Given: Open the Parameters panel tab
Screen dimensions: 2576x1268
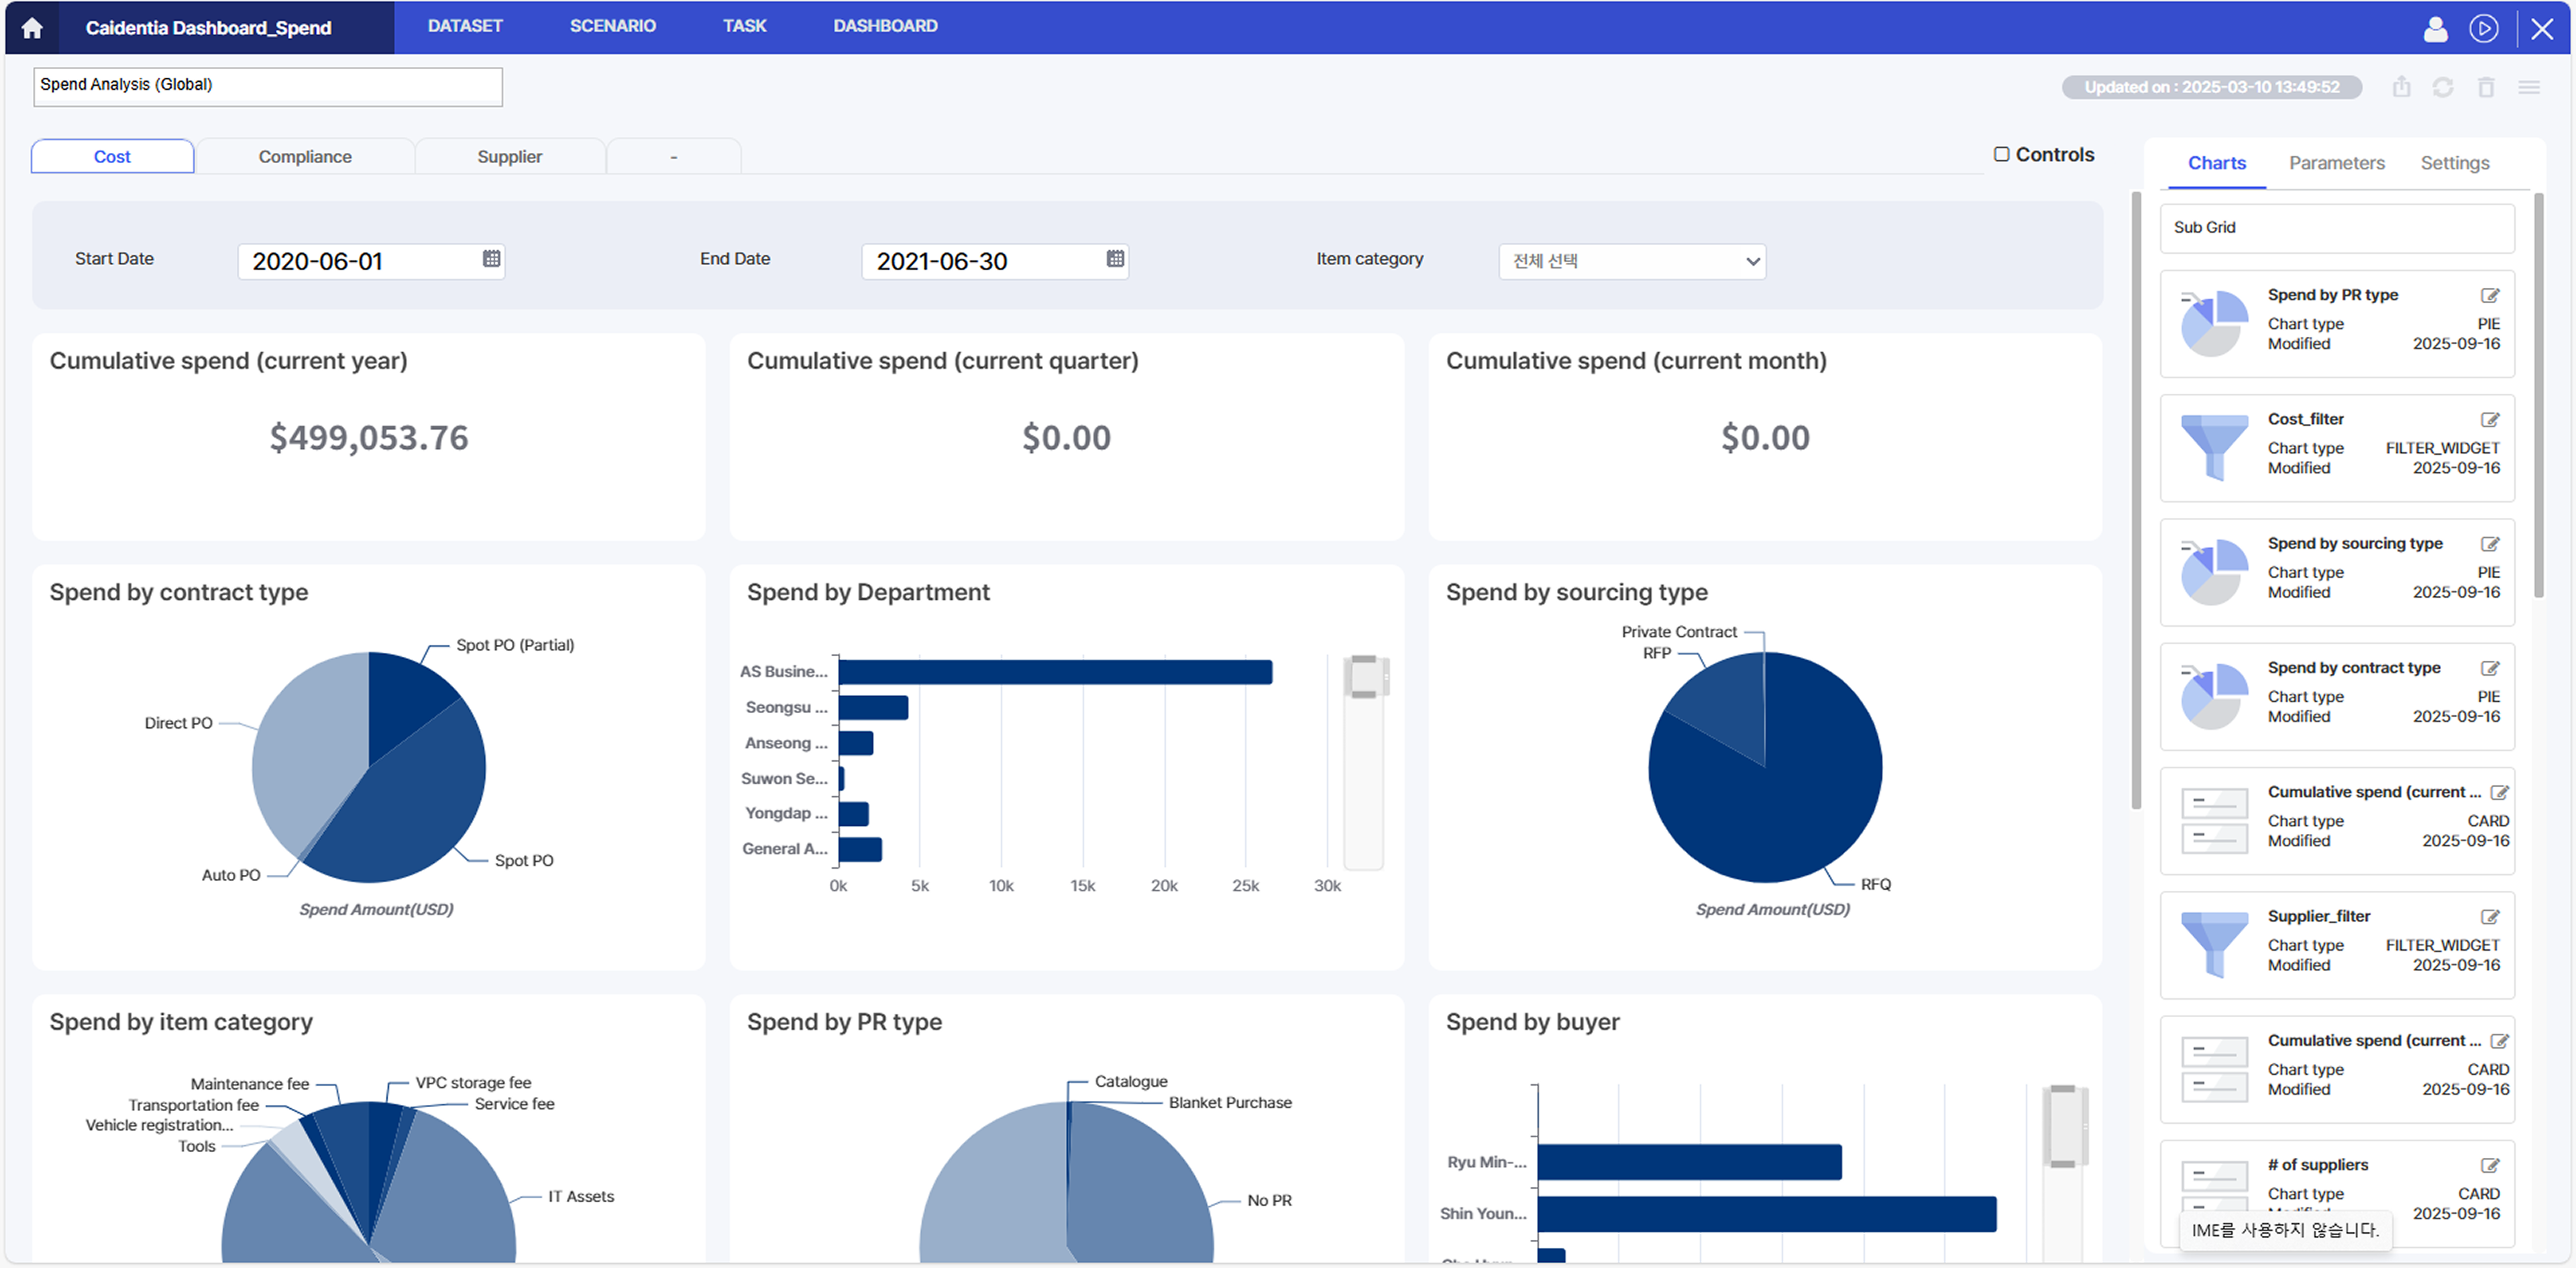Looking at the screenshot, I should click(x=2336, y=163).
